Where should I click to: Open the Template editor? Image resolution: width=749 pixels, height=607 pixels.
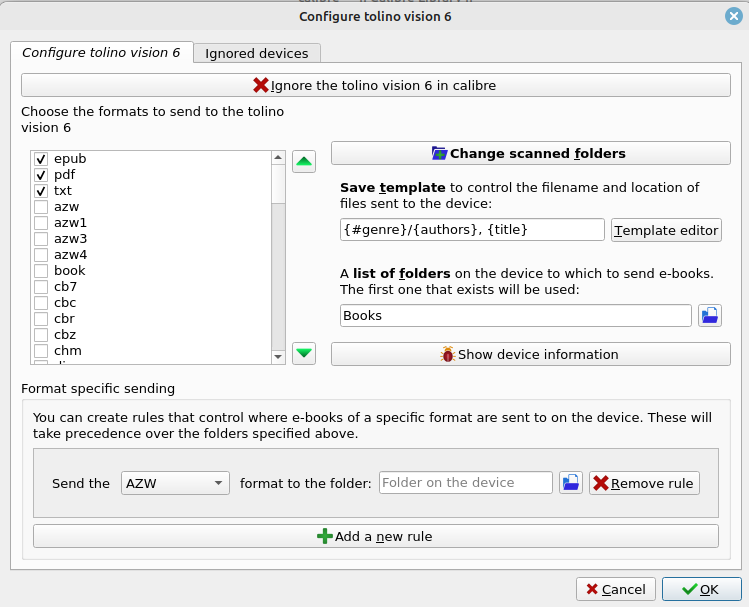(666, 230)
